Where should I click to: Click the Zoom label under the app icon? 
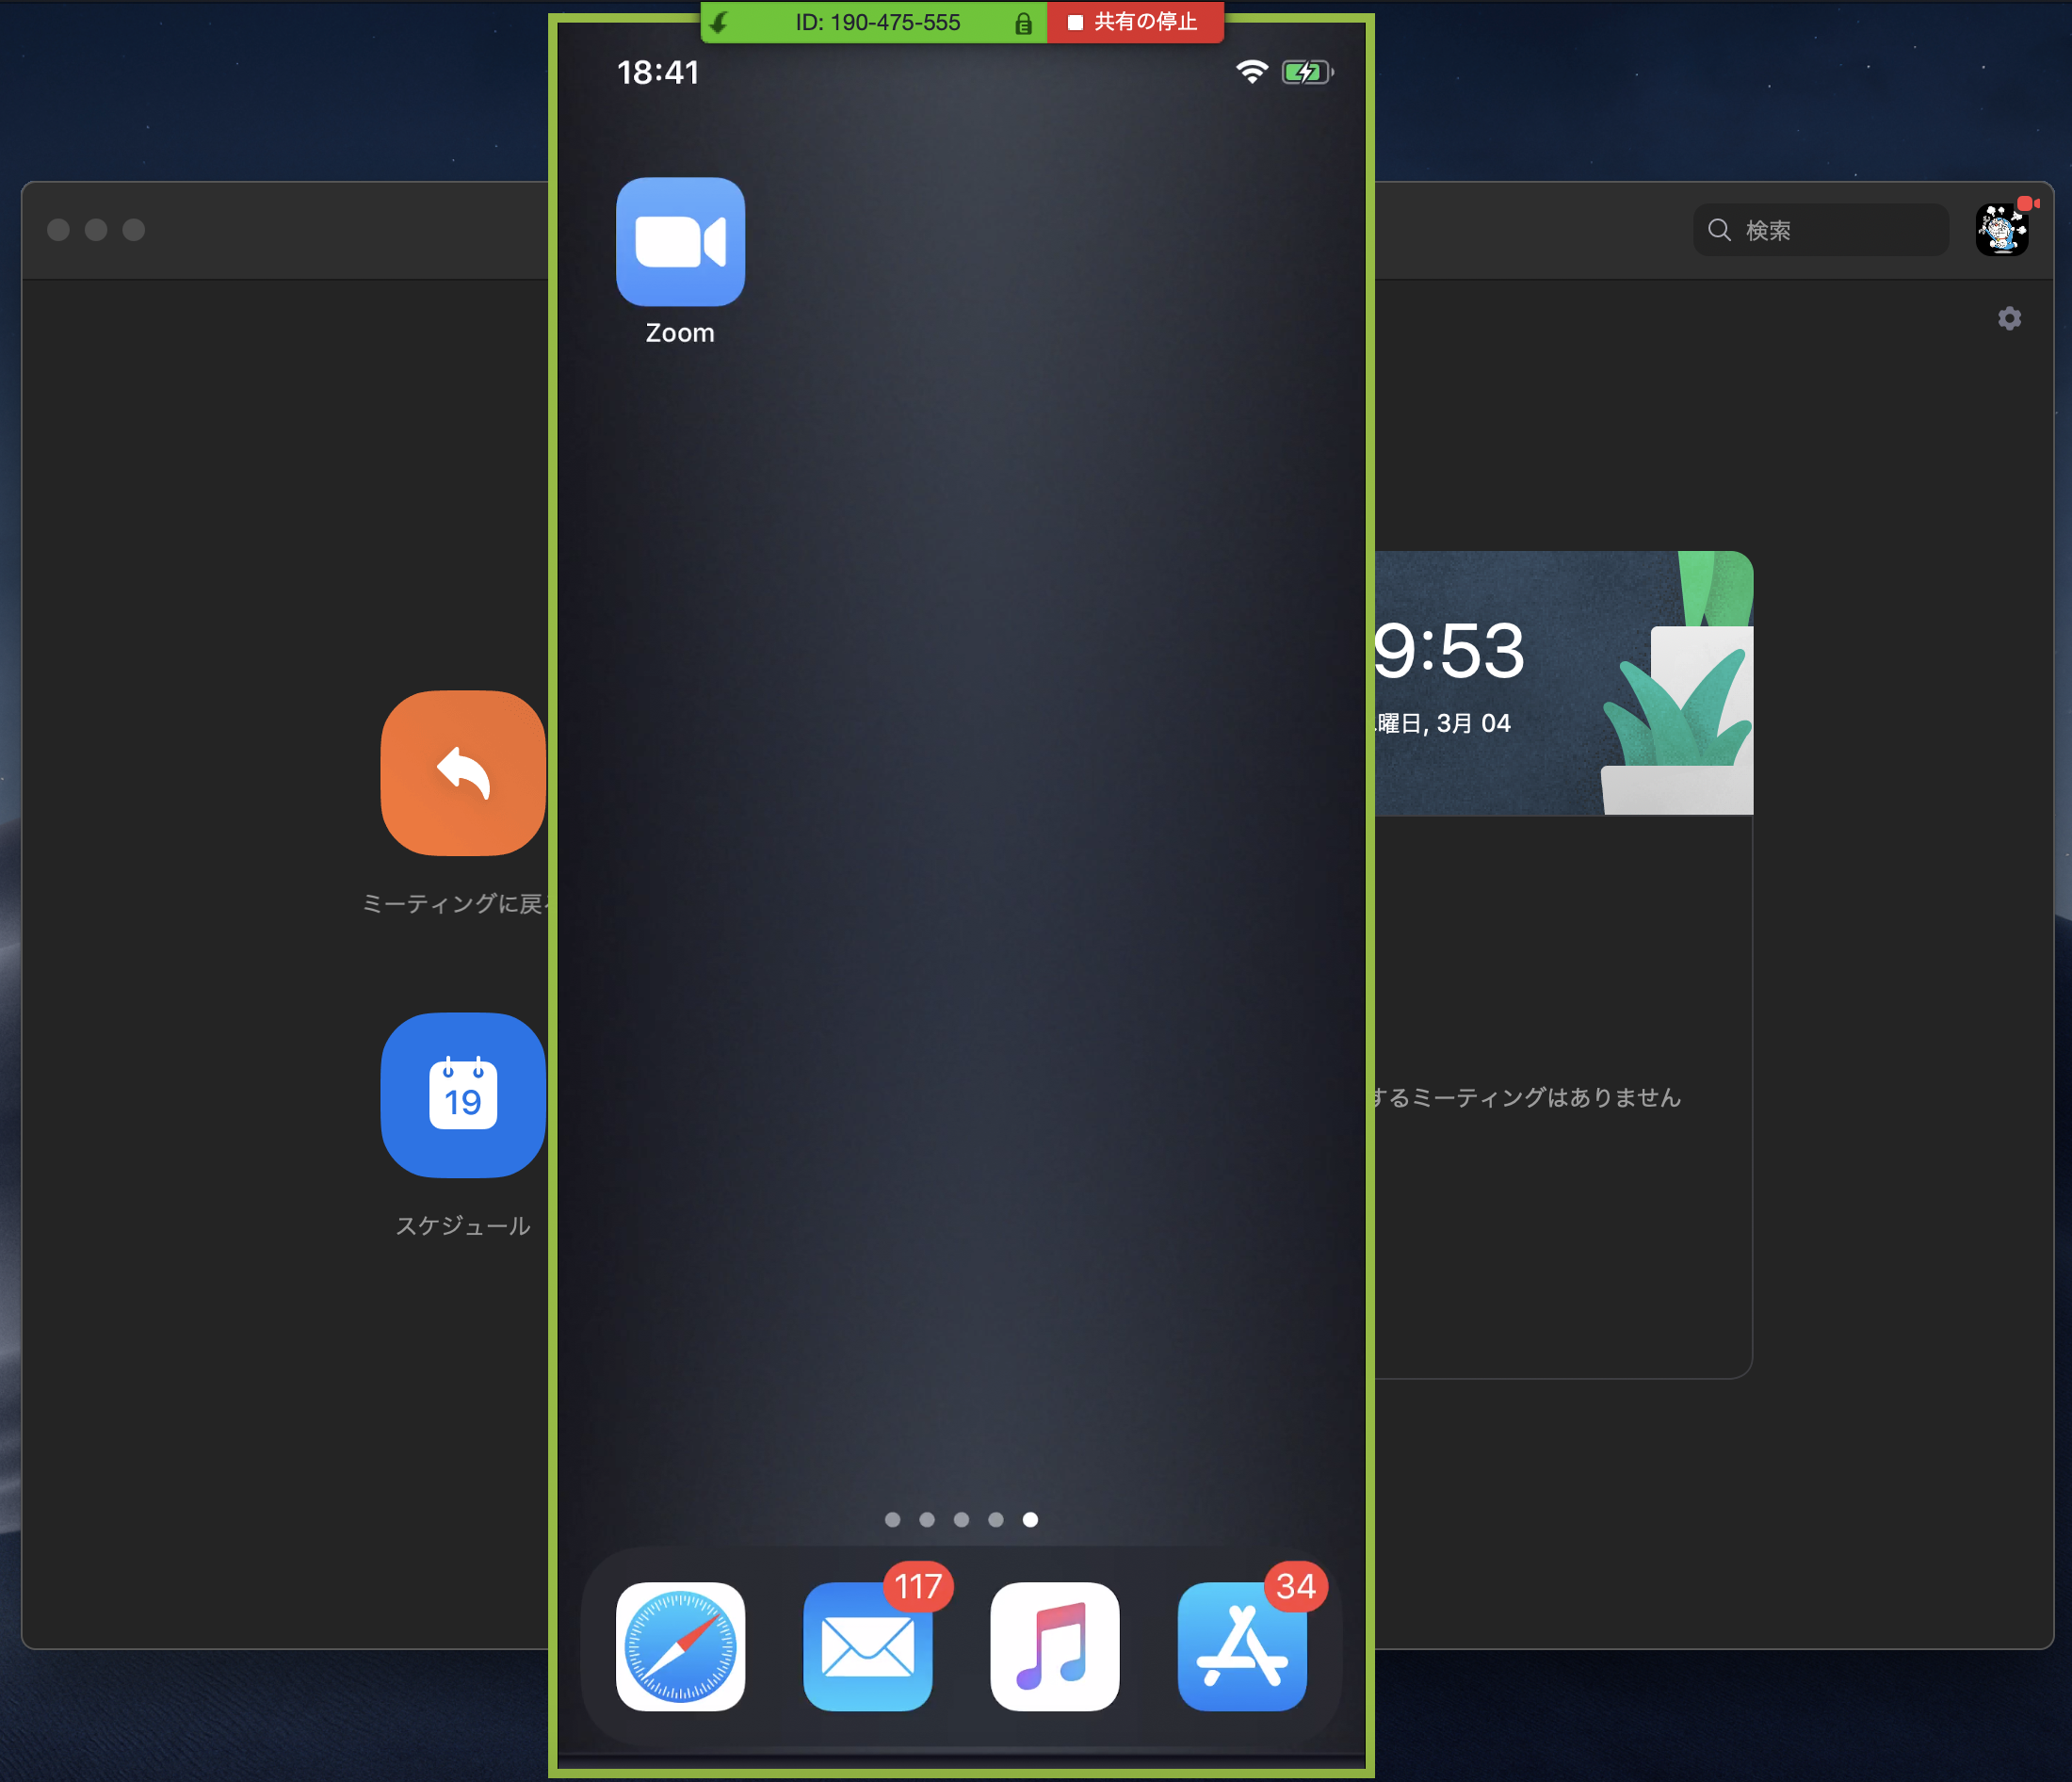pyautogui.click(x=680, y=333)
